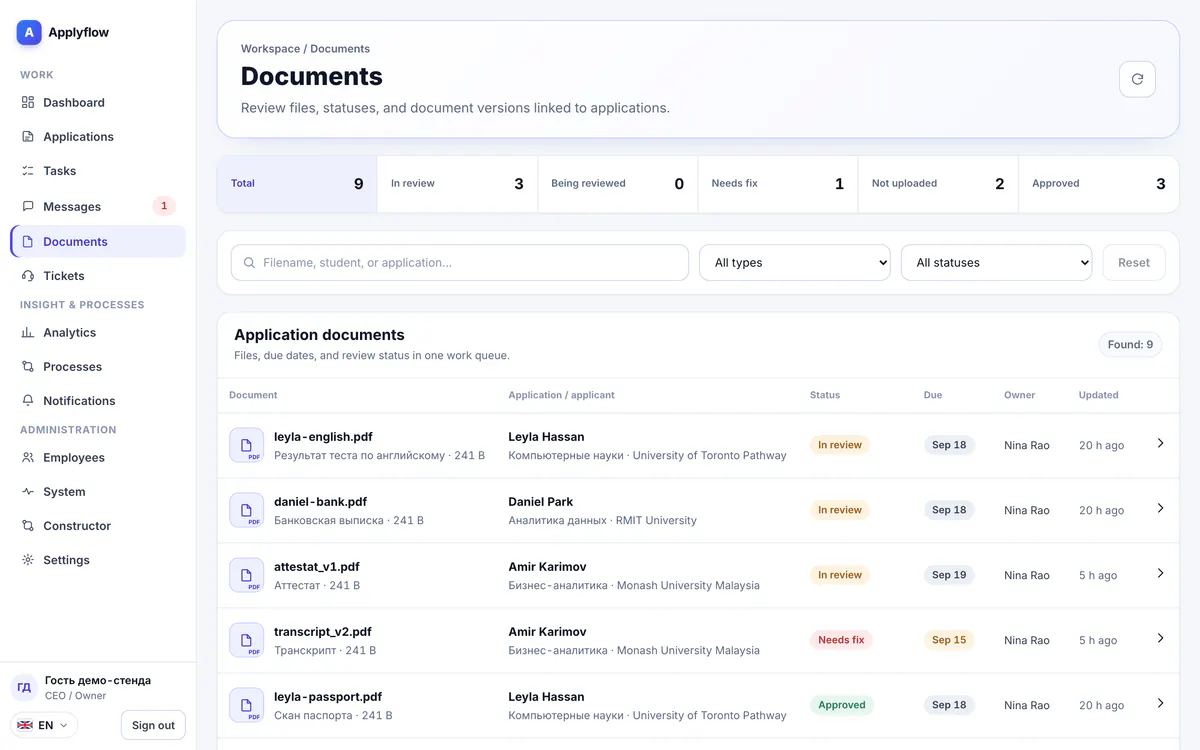Click the Settings gear icon

[x=28, y=559]
